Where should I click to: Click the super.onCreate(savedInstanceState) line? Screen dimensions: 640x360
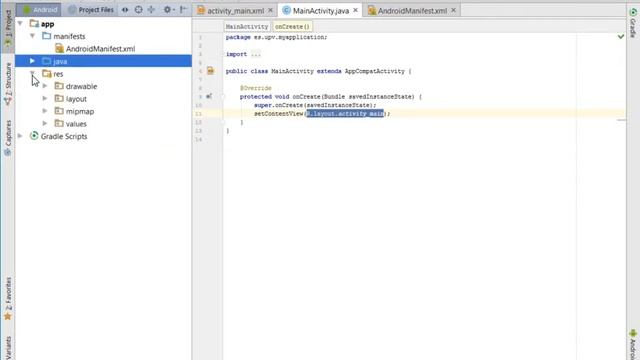(315, 105)
